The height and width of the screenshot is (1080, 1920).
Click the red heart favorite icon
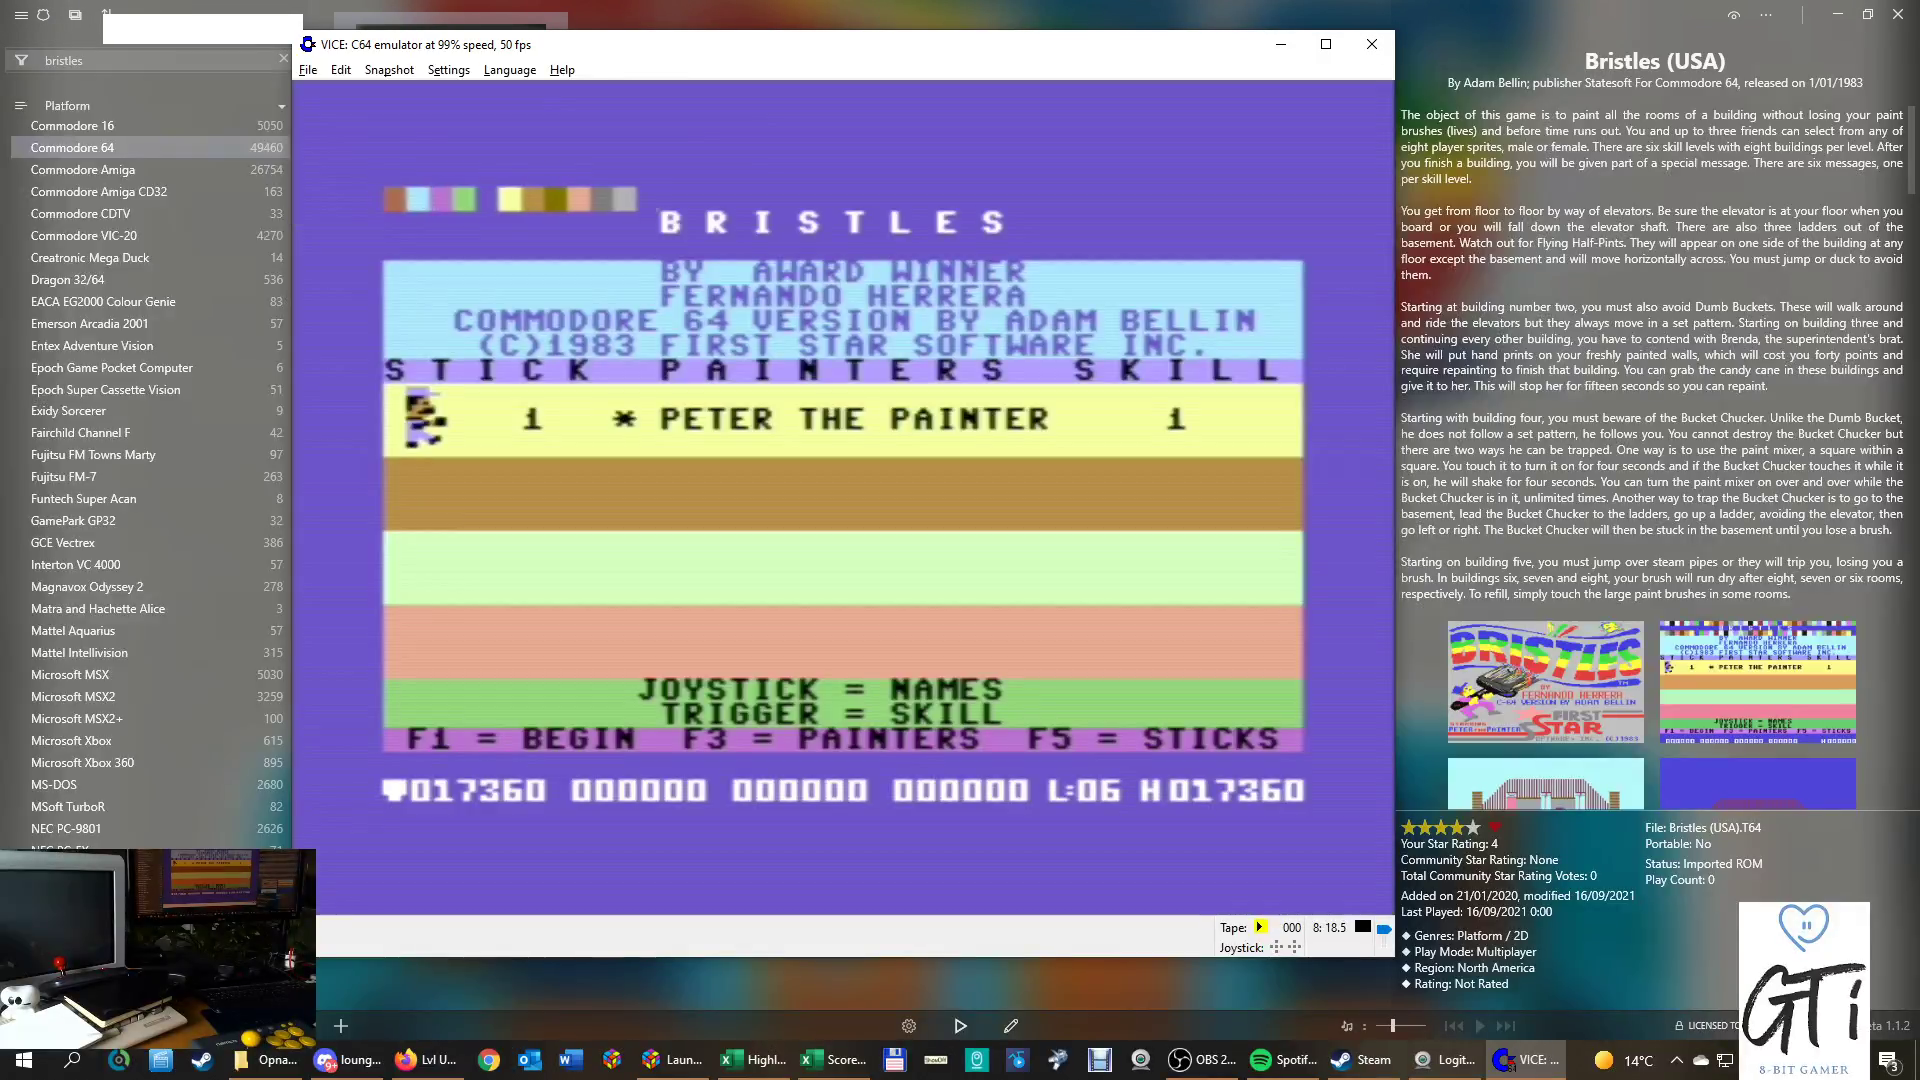tap(1496, 827)
